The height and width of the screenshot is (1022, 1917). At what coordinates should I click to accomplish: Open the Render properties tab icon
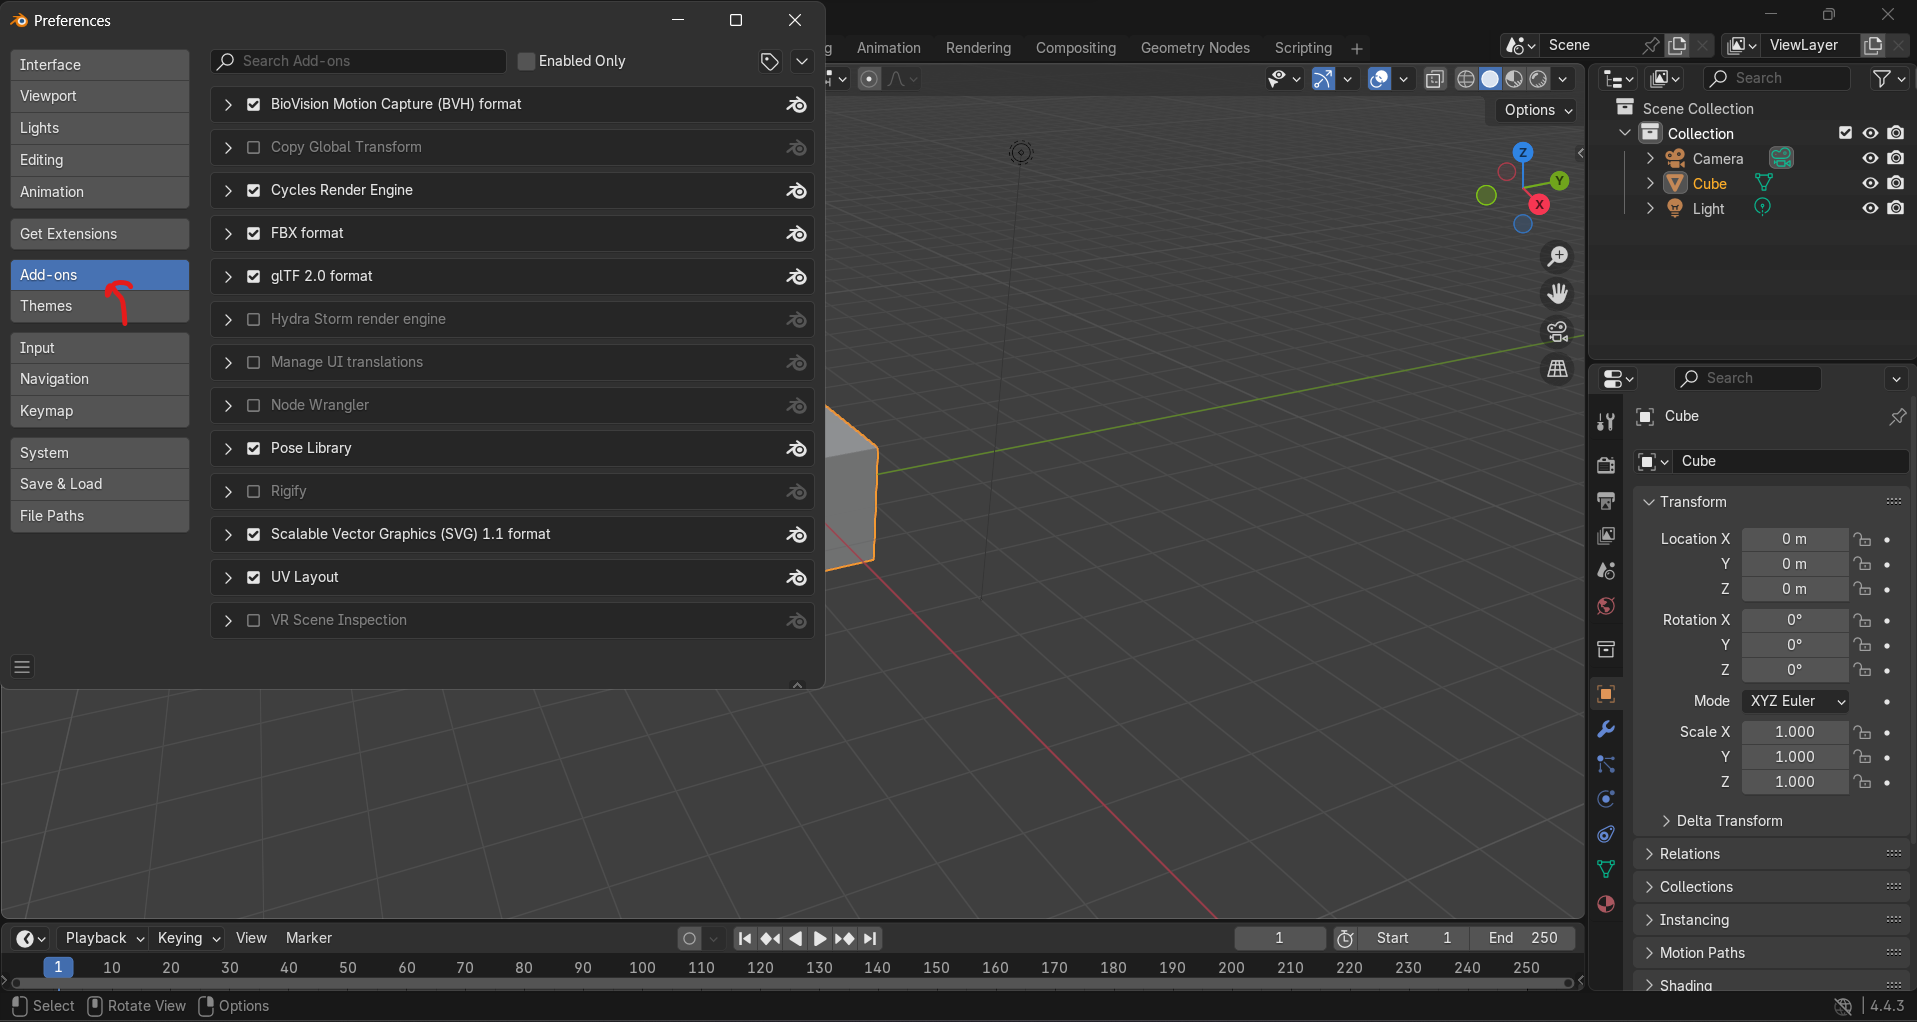[1606, 465]
